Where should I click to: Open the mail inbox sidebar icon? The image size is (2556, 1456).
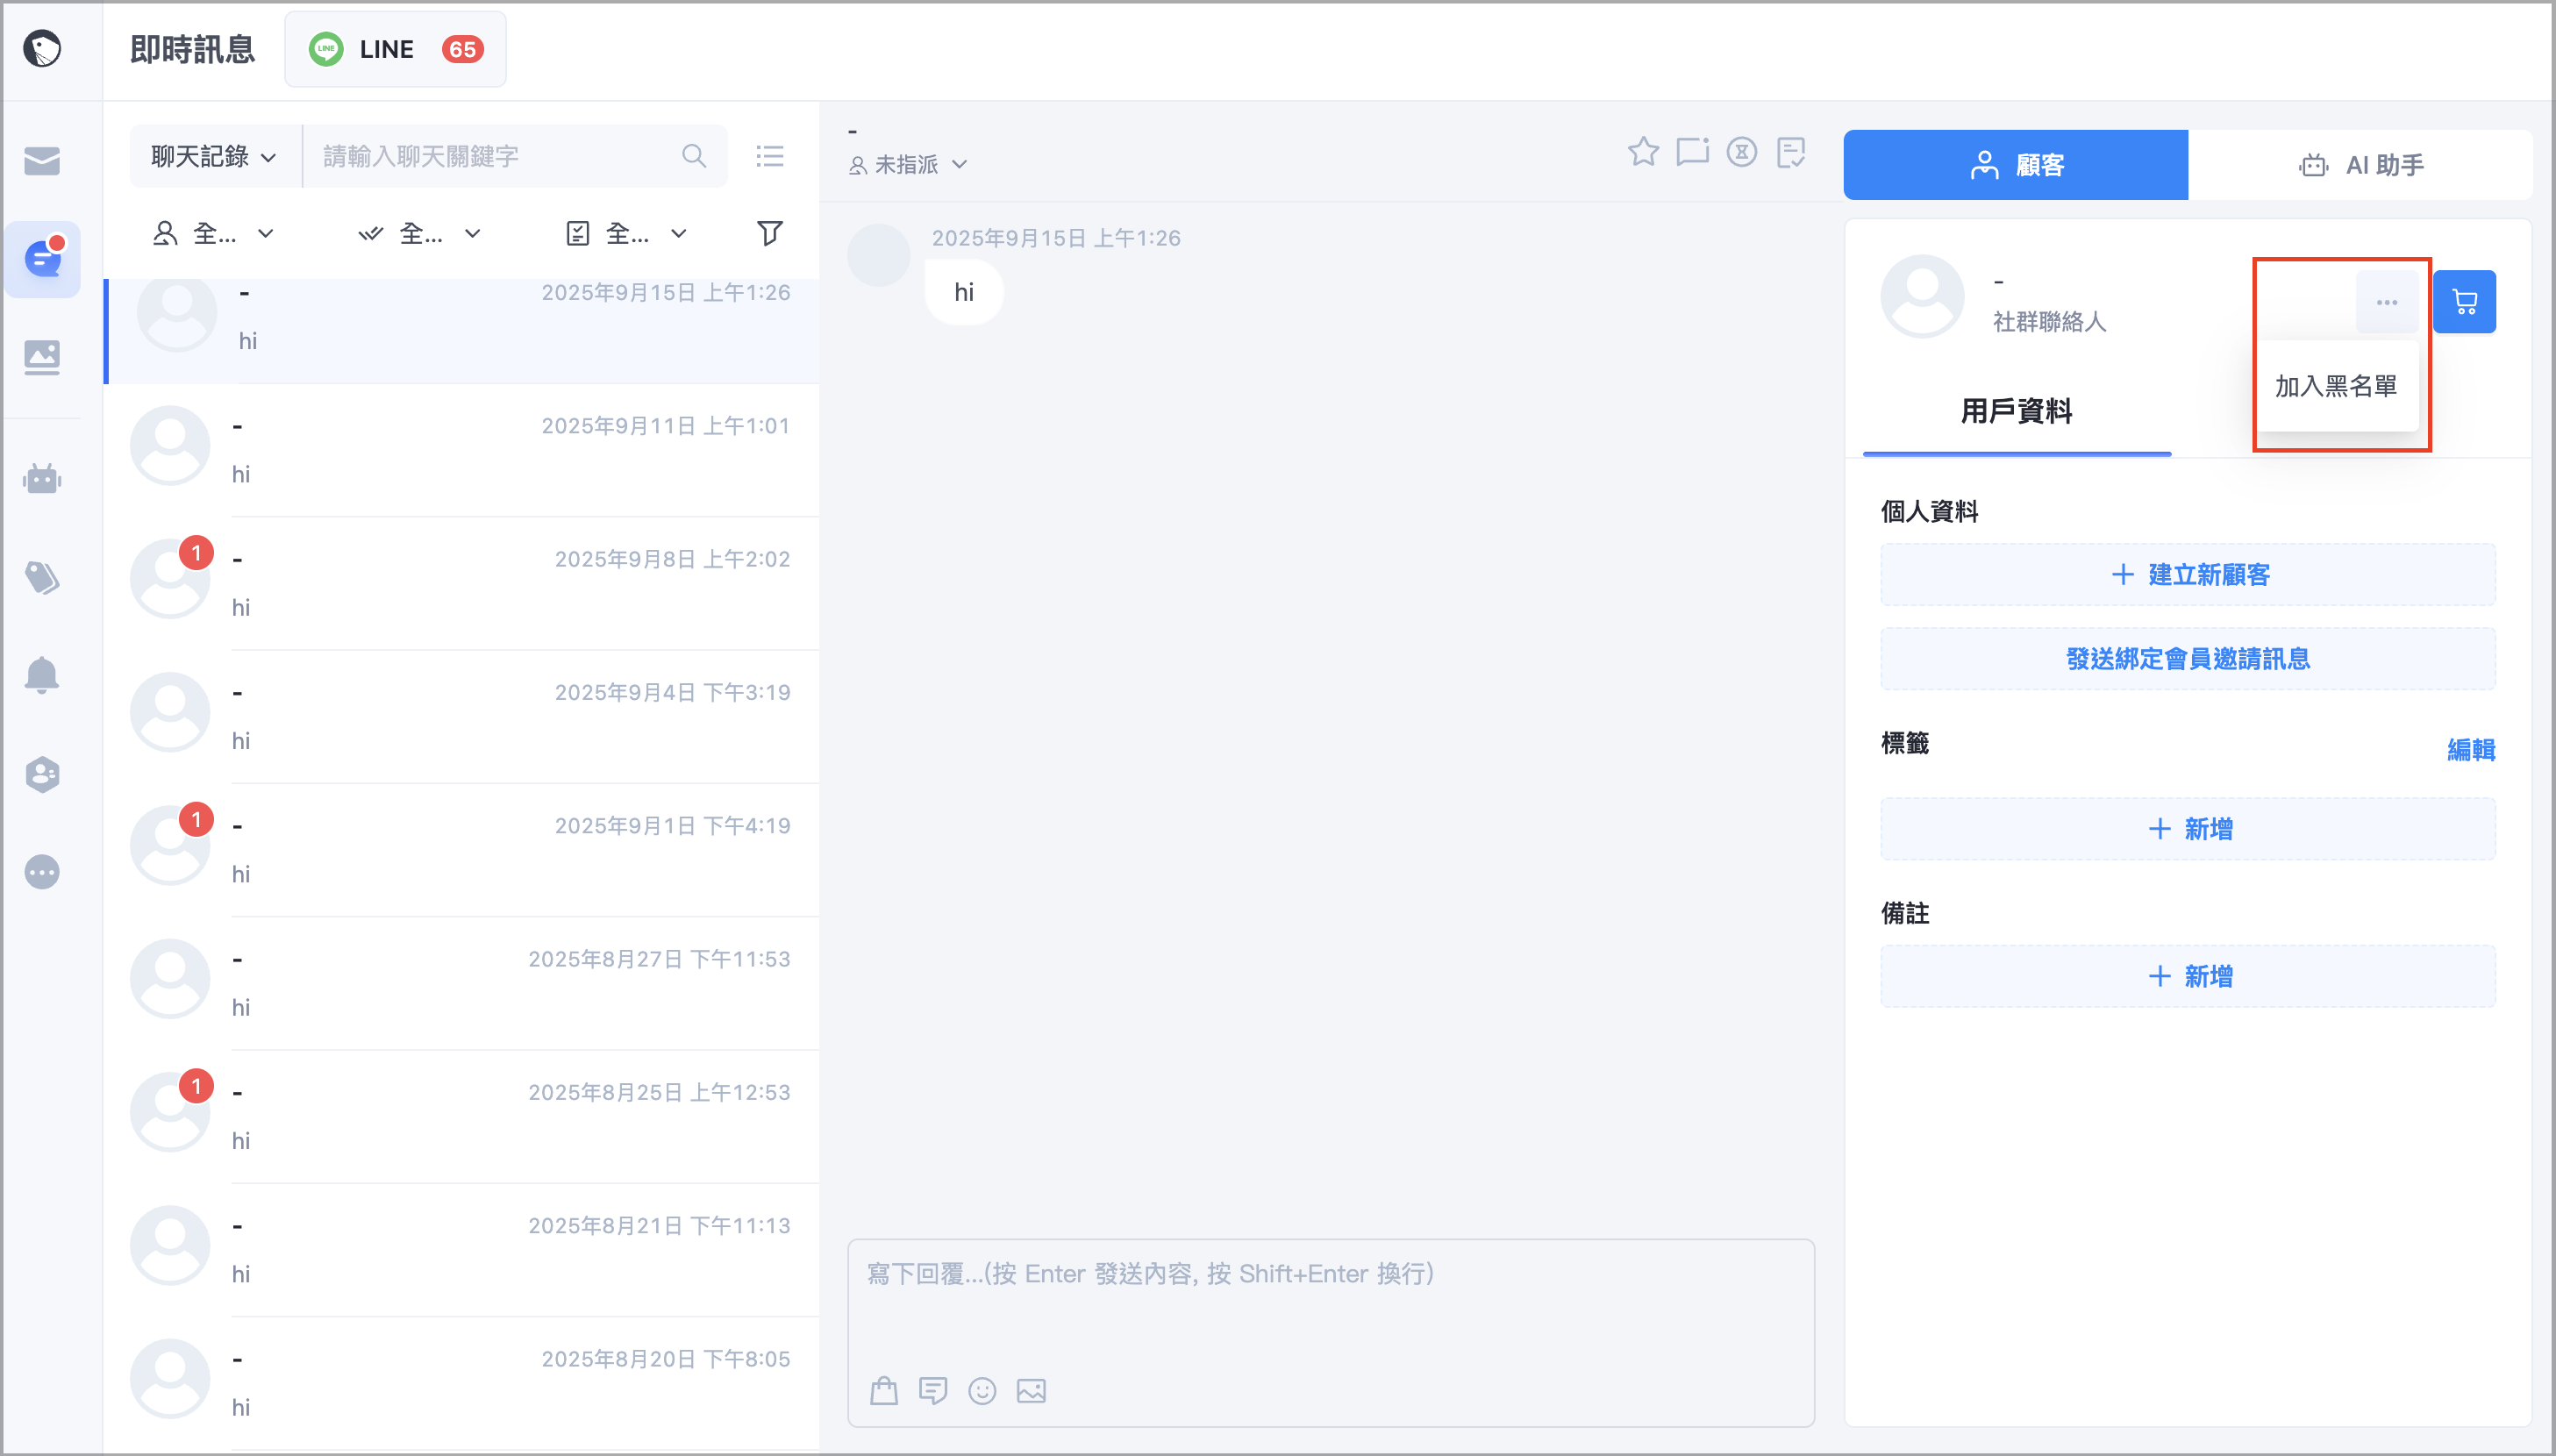click(x=42, y=160)
